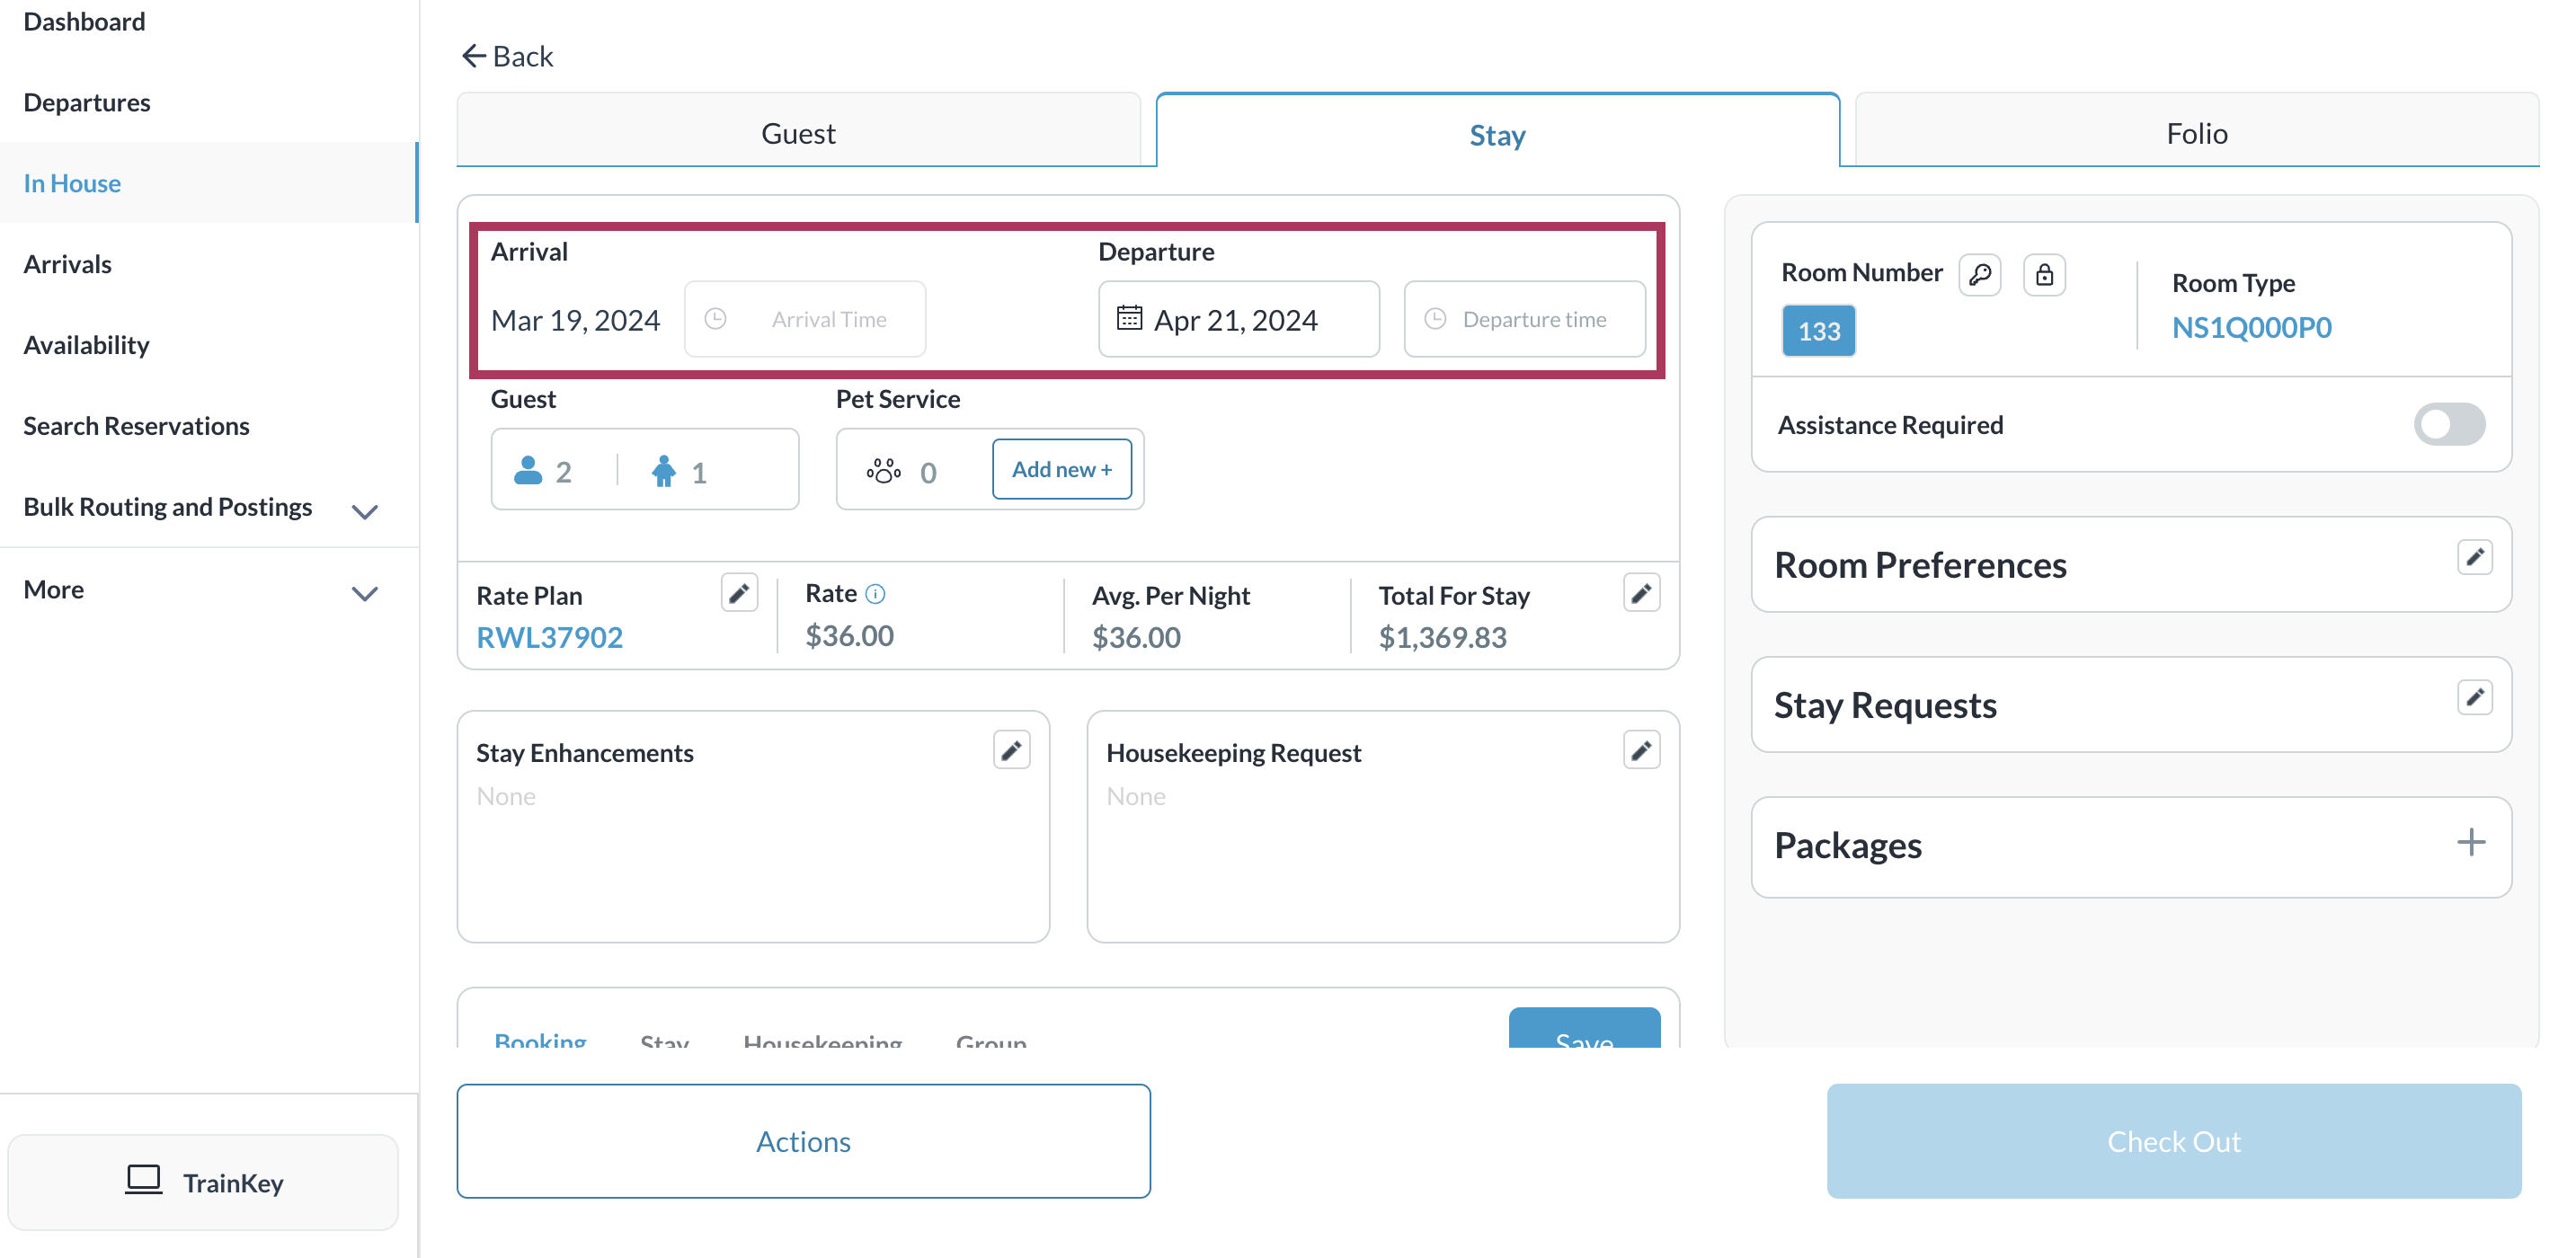Screen dimensions: 2576x1258
Task: Edit Stay Enhancements pencil icon
Action: tap(1011, 750)
